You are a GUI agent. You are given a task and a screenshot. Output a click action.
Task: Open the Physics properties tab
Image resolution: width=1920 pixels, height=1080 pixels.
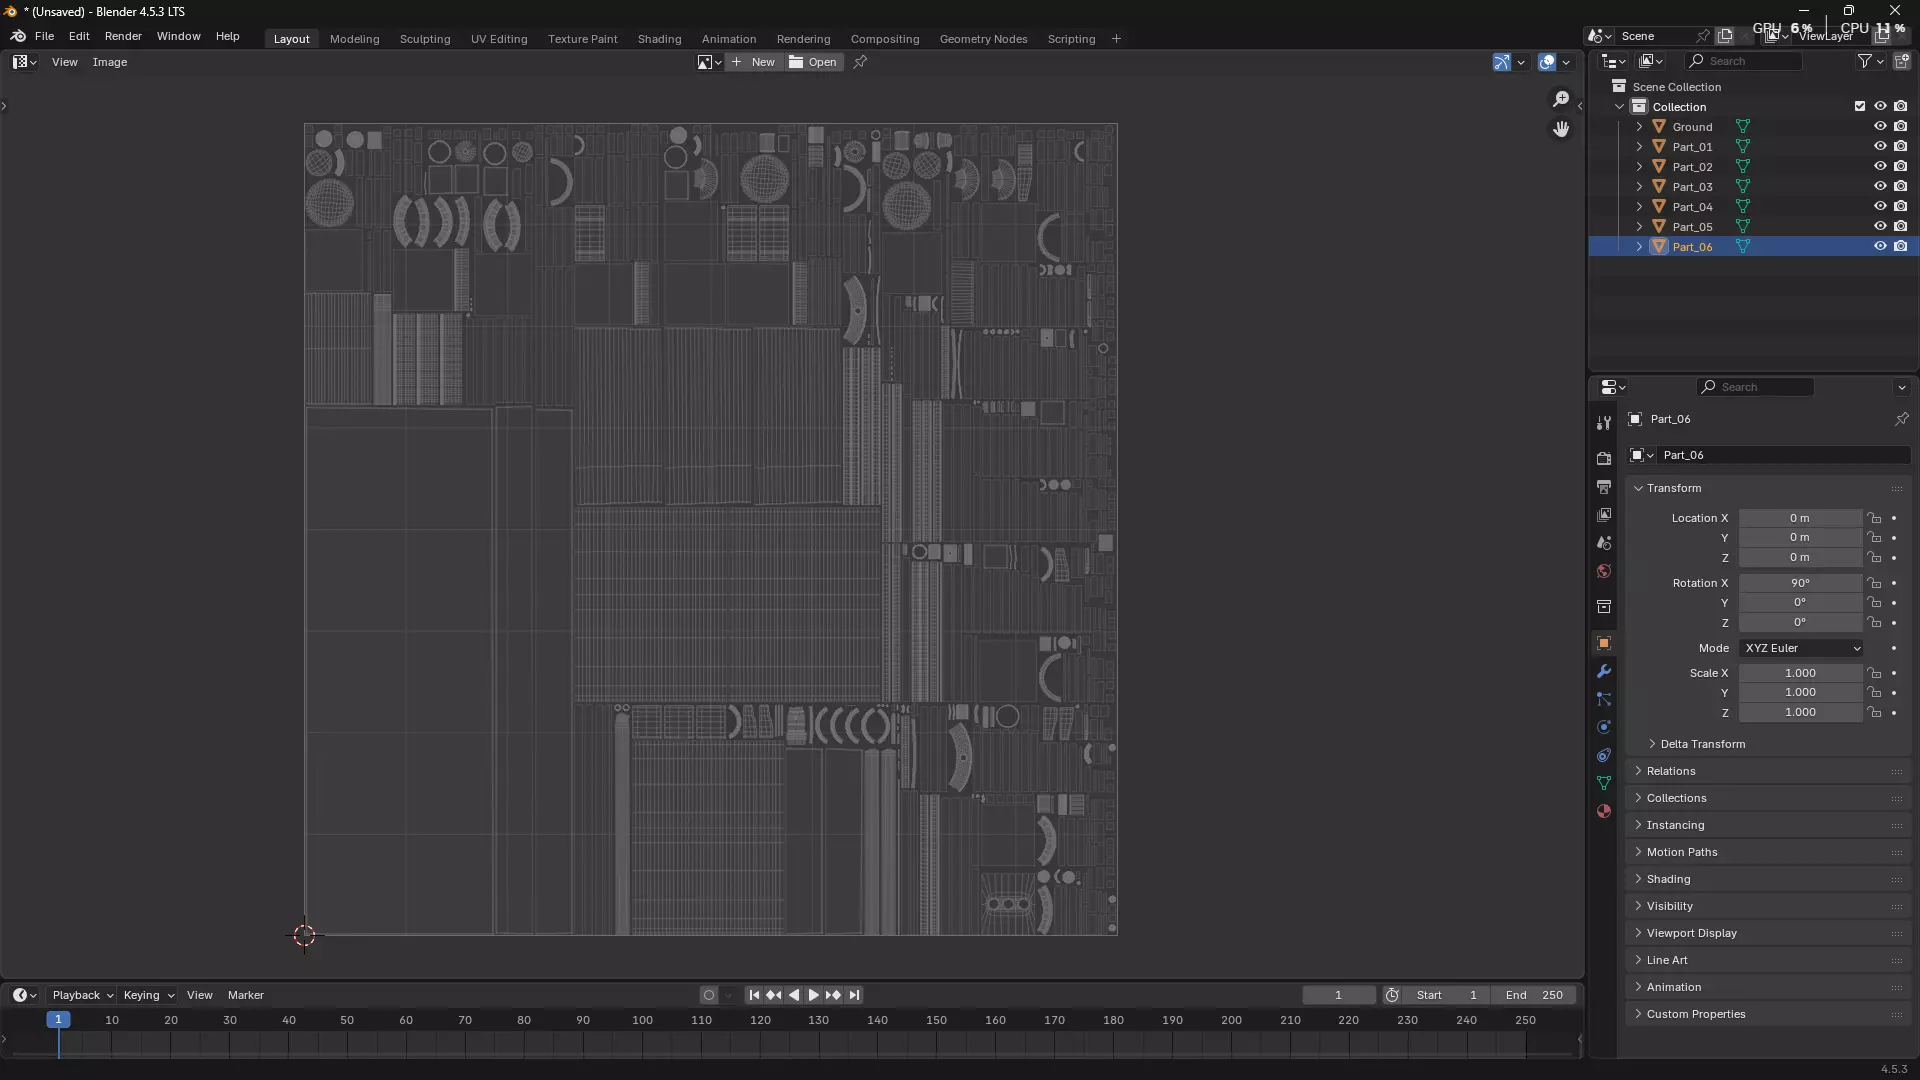(1604, 727)
